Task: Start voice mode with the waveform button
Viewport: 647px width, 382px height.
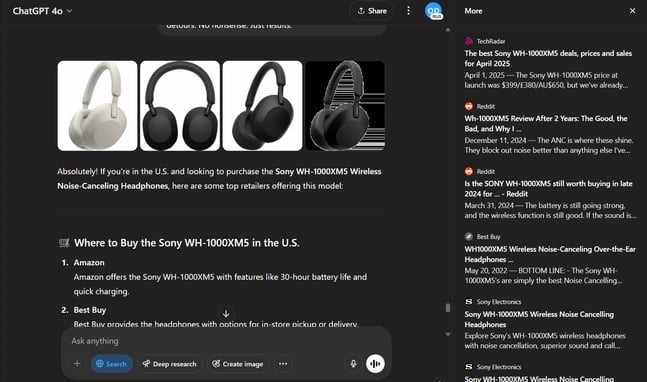Action: pyautogui.click(x=375, y=364)
